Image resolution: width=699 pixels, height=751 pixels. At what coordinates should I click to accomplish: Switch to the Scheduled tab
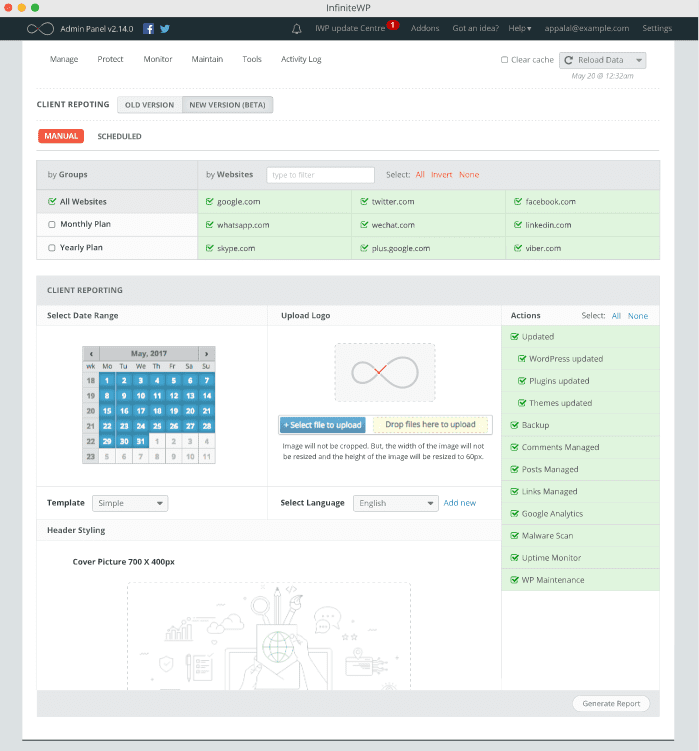pos(119,136)
